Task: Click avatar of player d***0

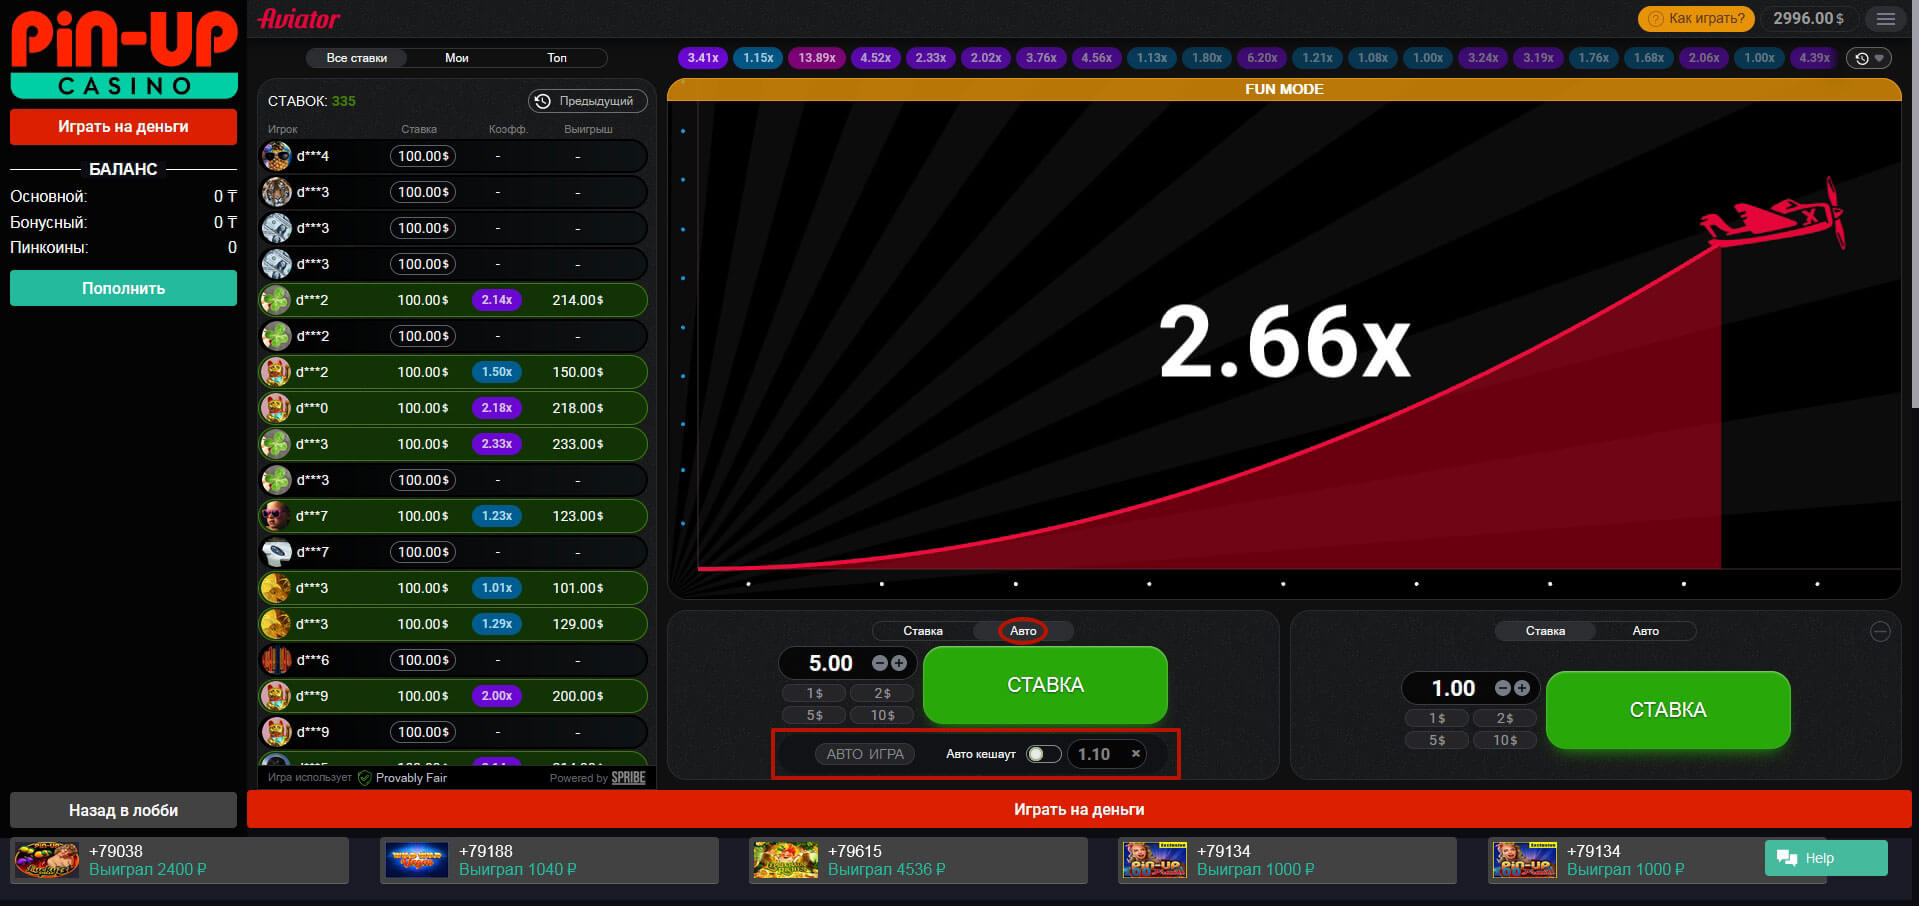Action: tap(276, 408)
